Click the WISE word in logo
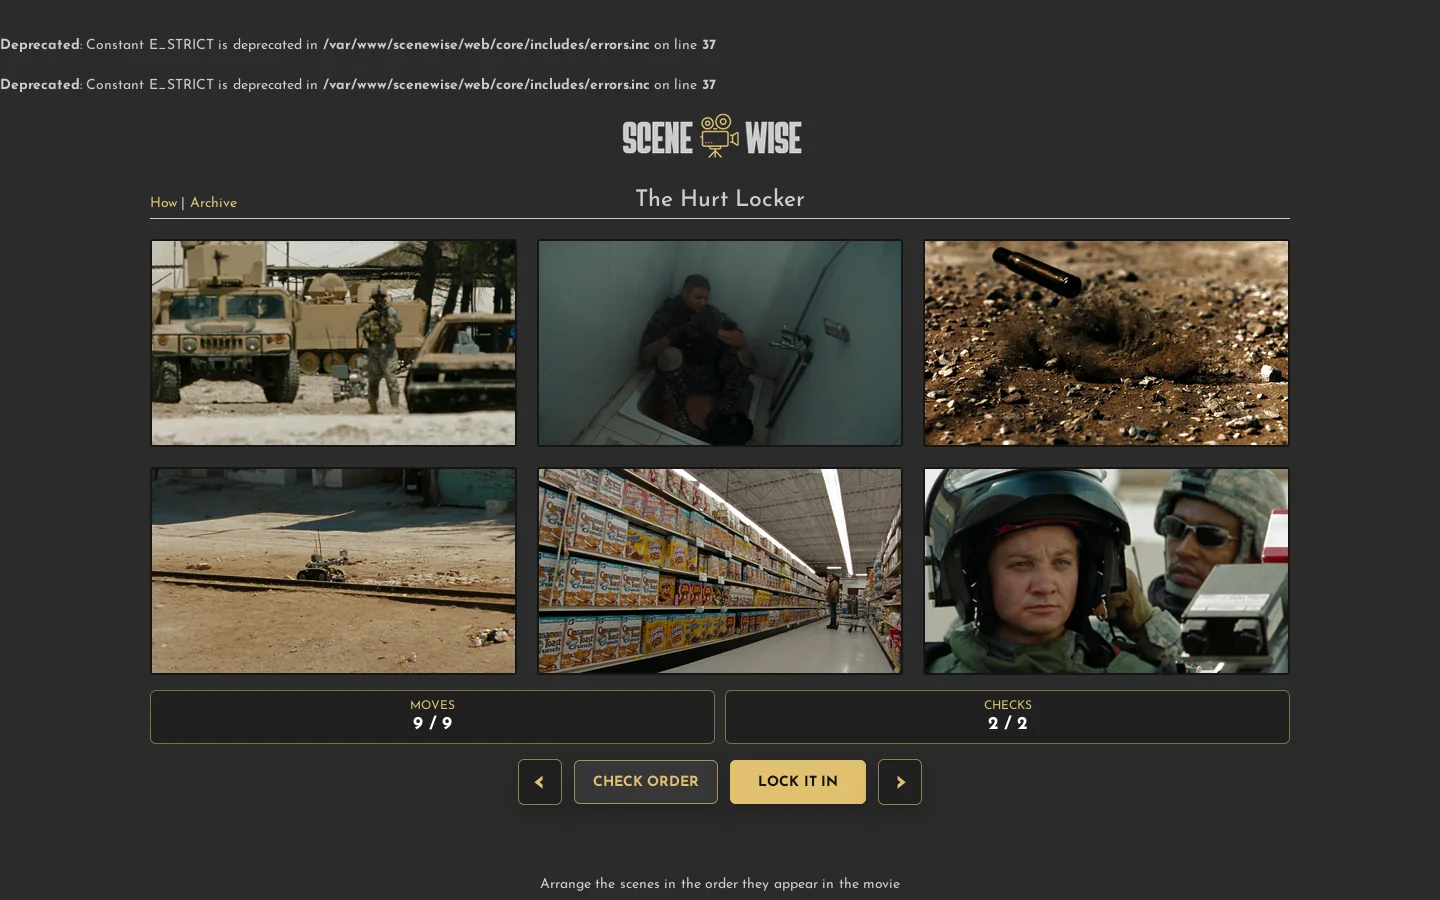This screenshot has width=1440, height=900. (x=773, y=138)
